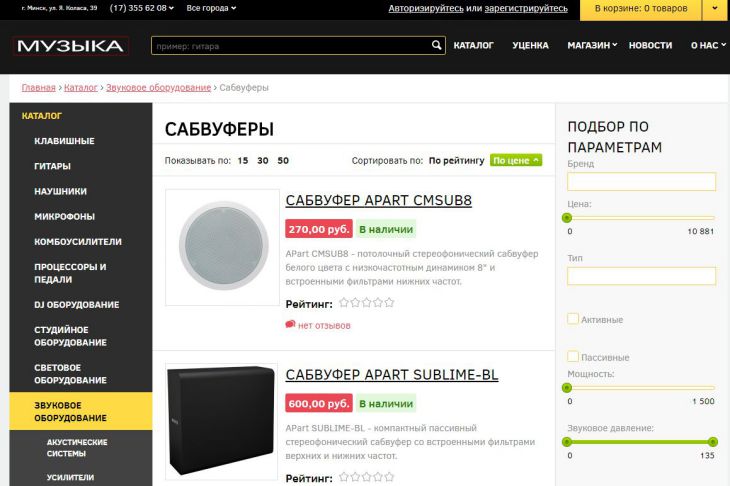730x486 pixels.
Task: Click the зарегистрируйтесь link
Action: pyautogui.click(x=526, y=8)
